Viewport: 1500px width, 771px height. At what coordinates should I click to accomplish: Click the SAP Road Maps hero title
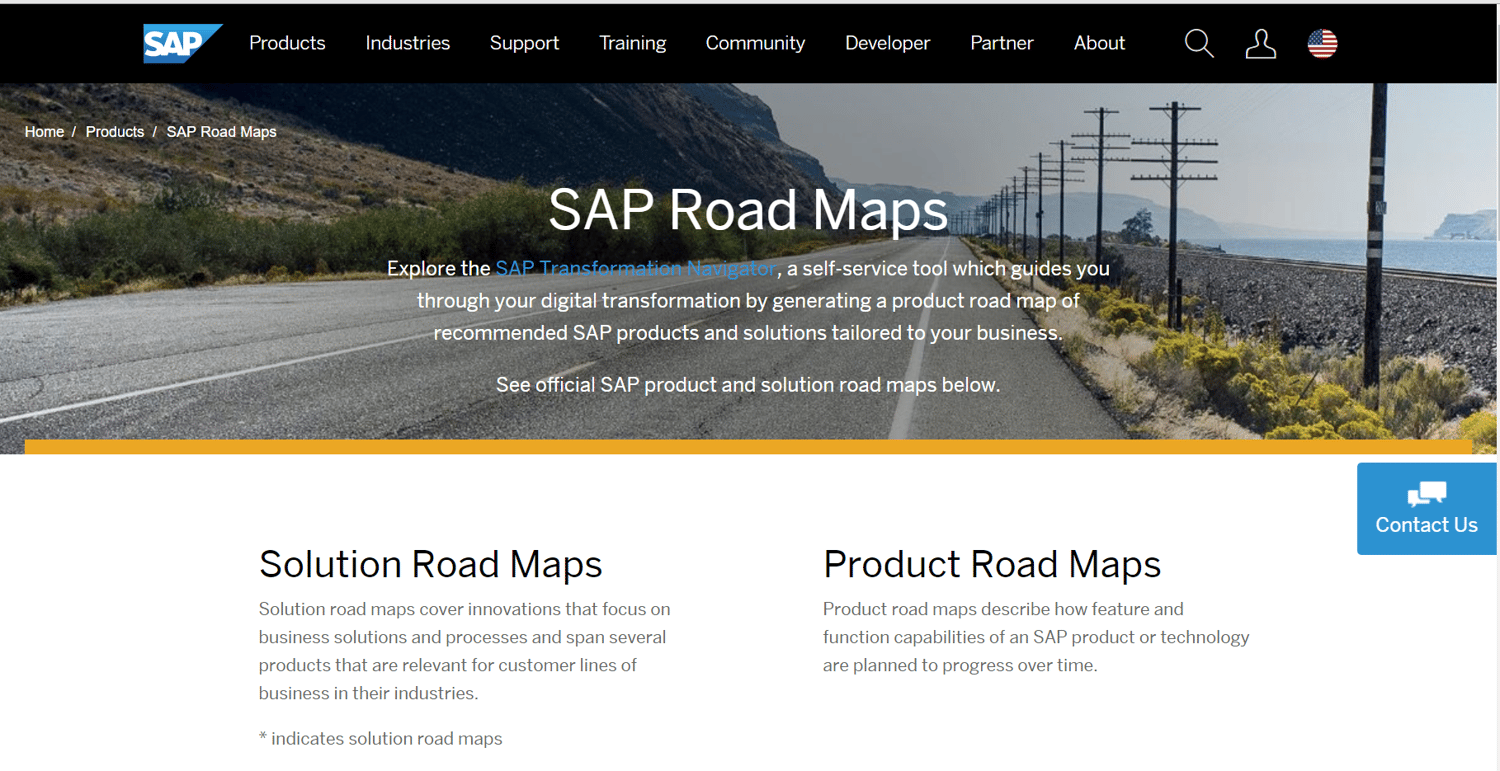748,210
